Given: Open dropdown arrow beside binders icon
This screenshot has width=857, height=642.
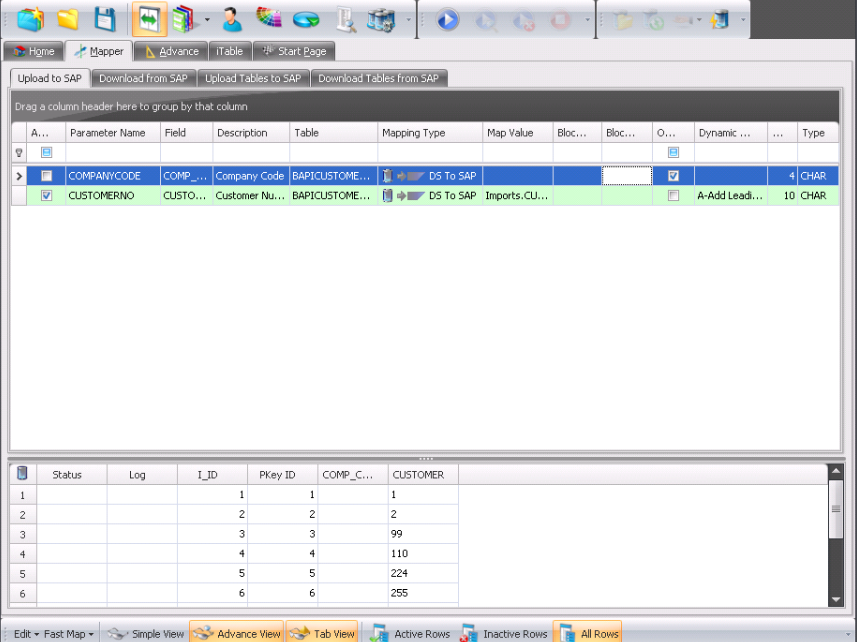Looking at the screenshot, I should [x=207, y=20].
